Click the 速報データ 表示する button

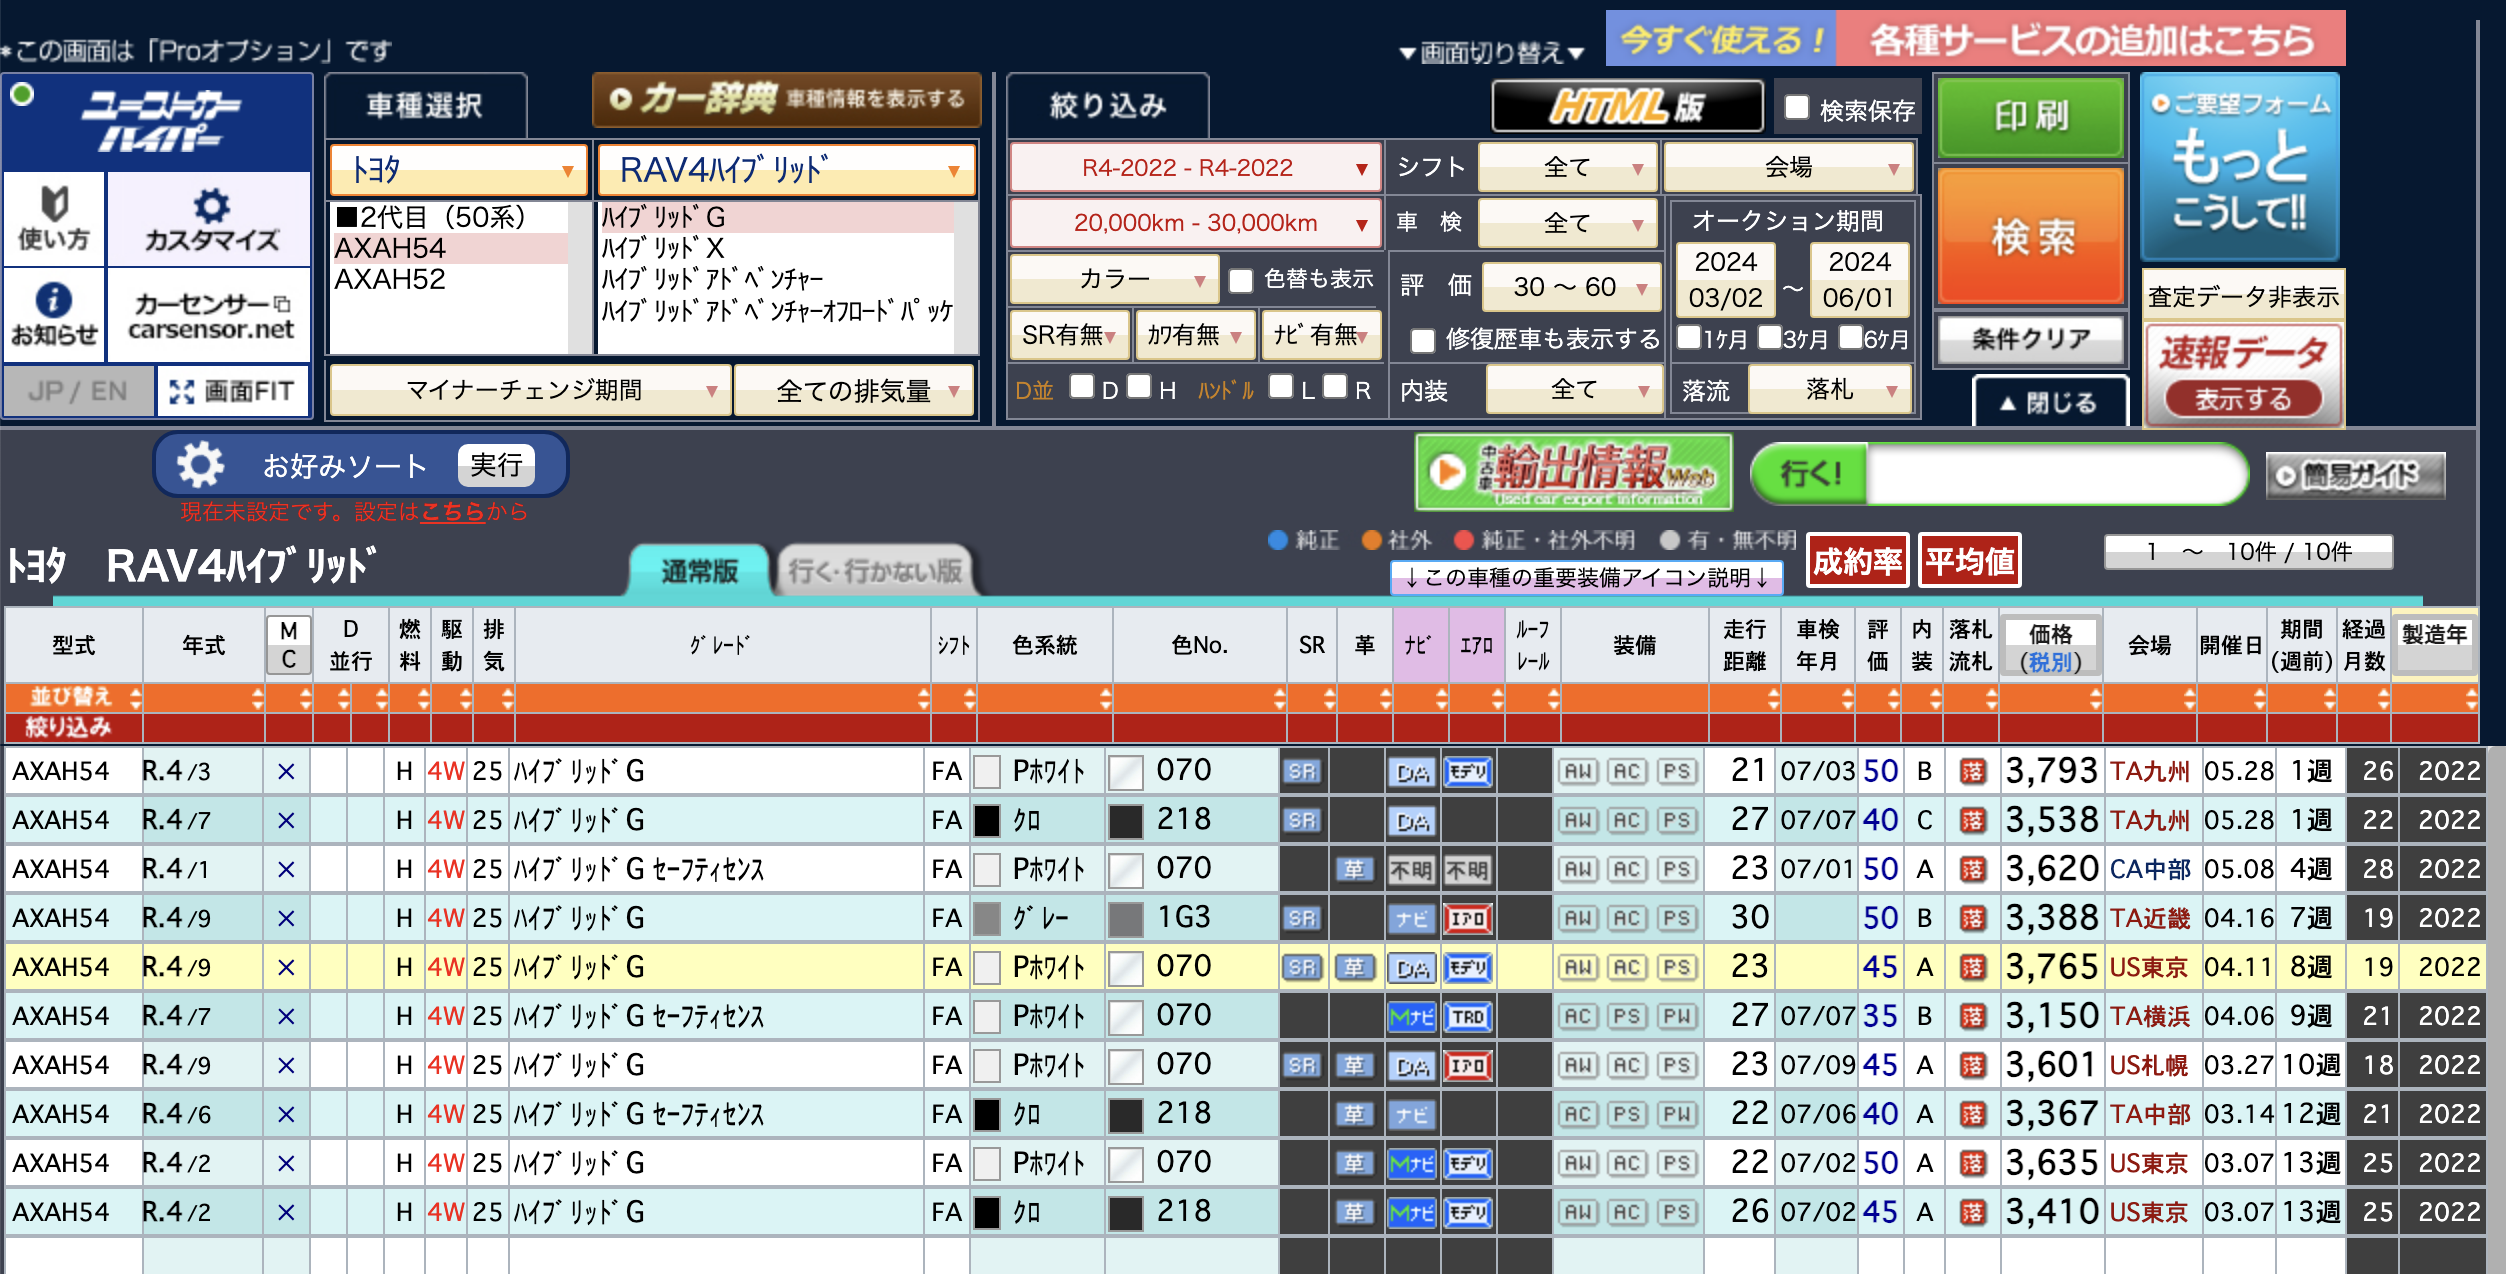[2242, 399]
